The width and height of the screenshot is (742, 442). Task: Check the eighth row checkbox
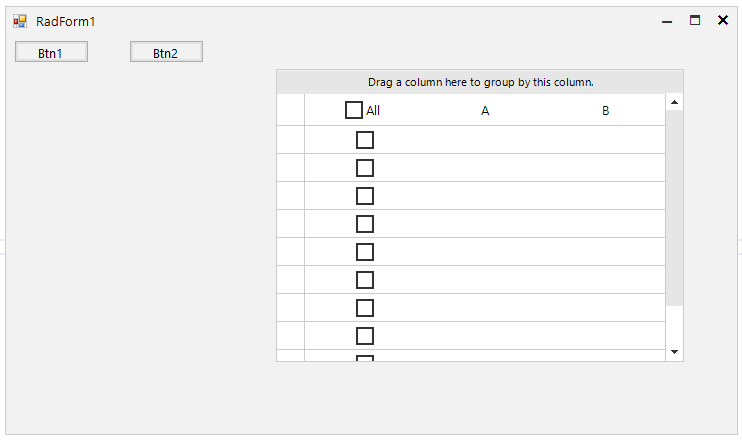pyautogui.click(x=365, y=336)
